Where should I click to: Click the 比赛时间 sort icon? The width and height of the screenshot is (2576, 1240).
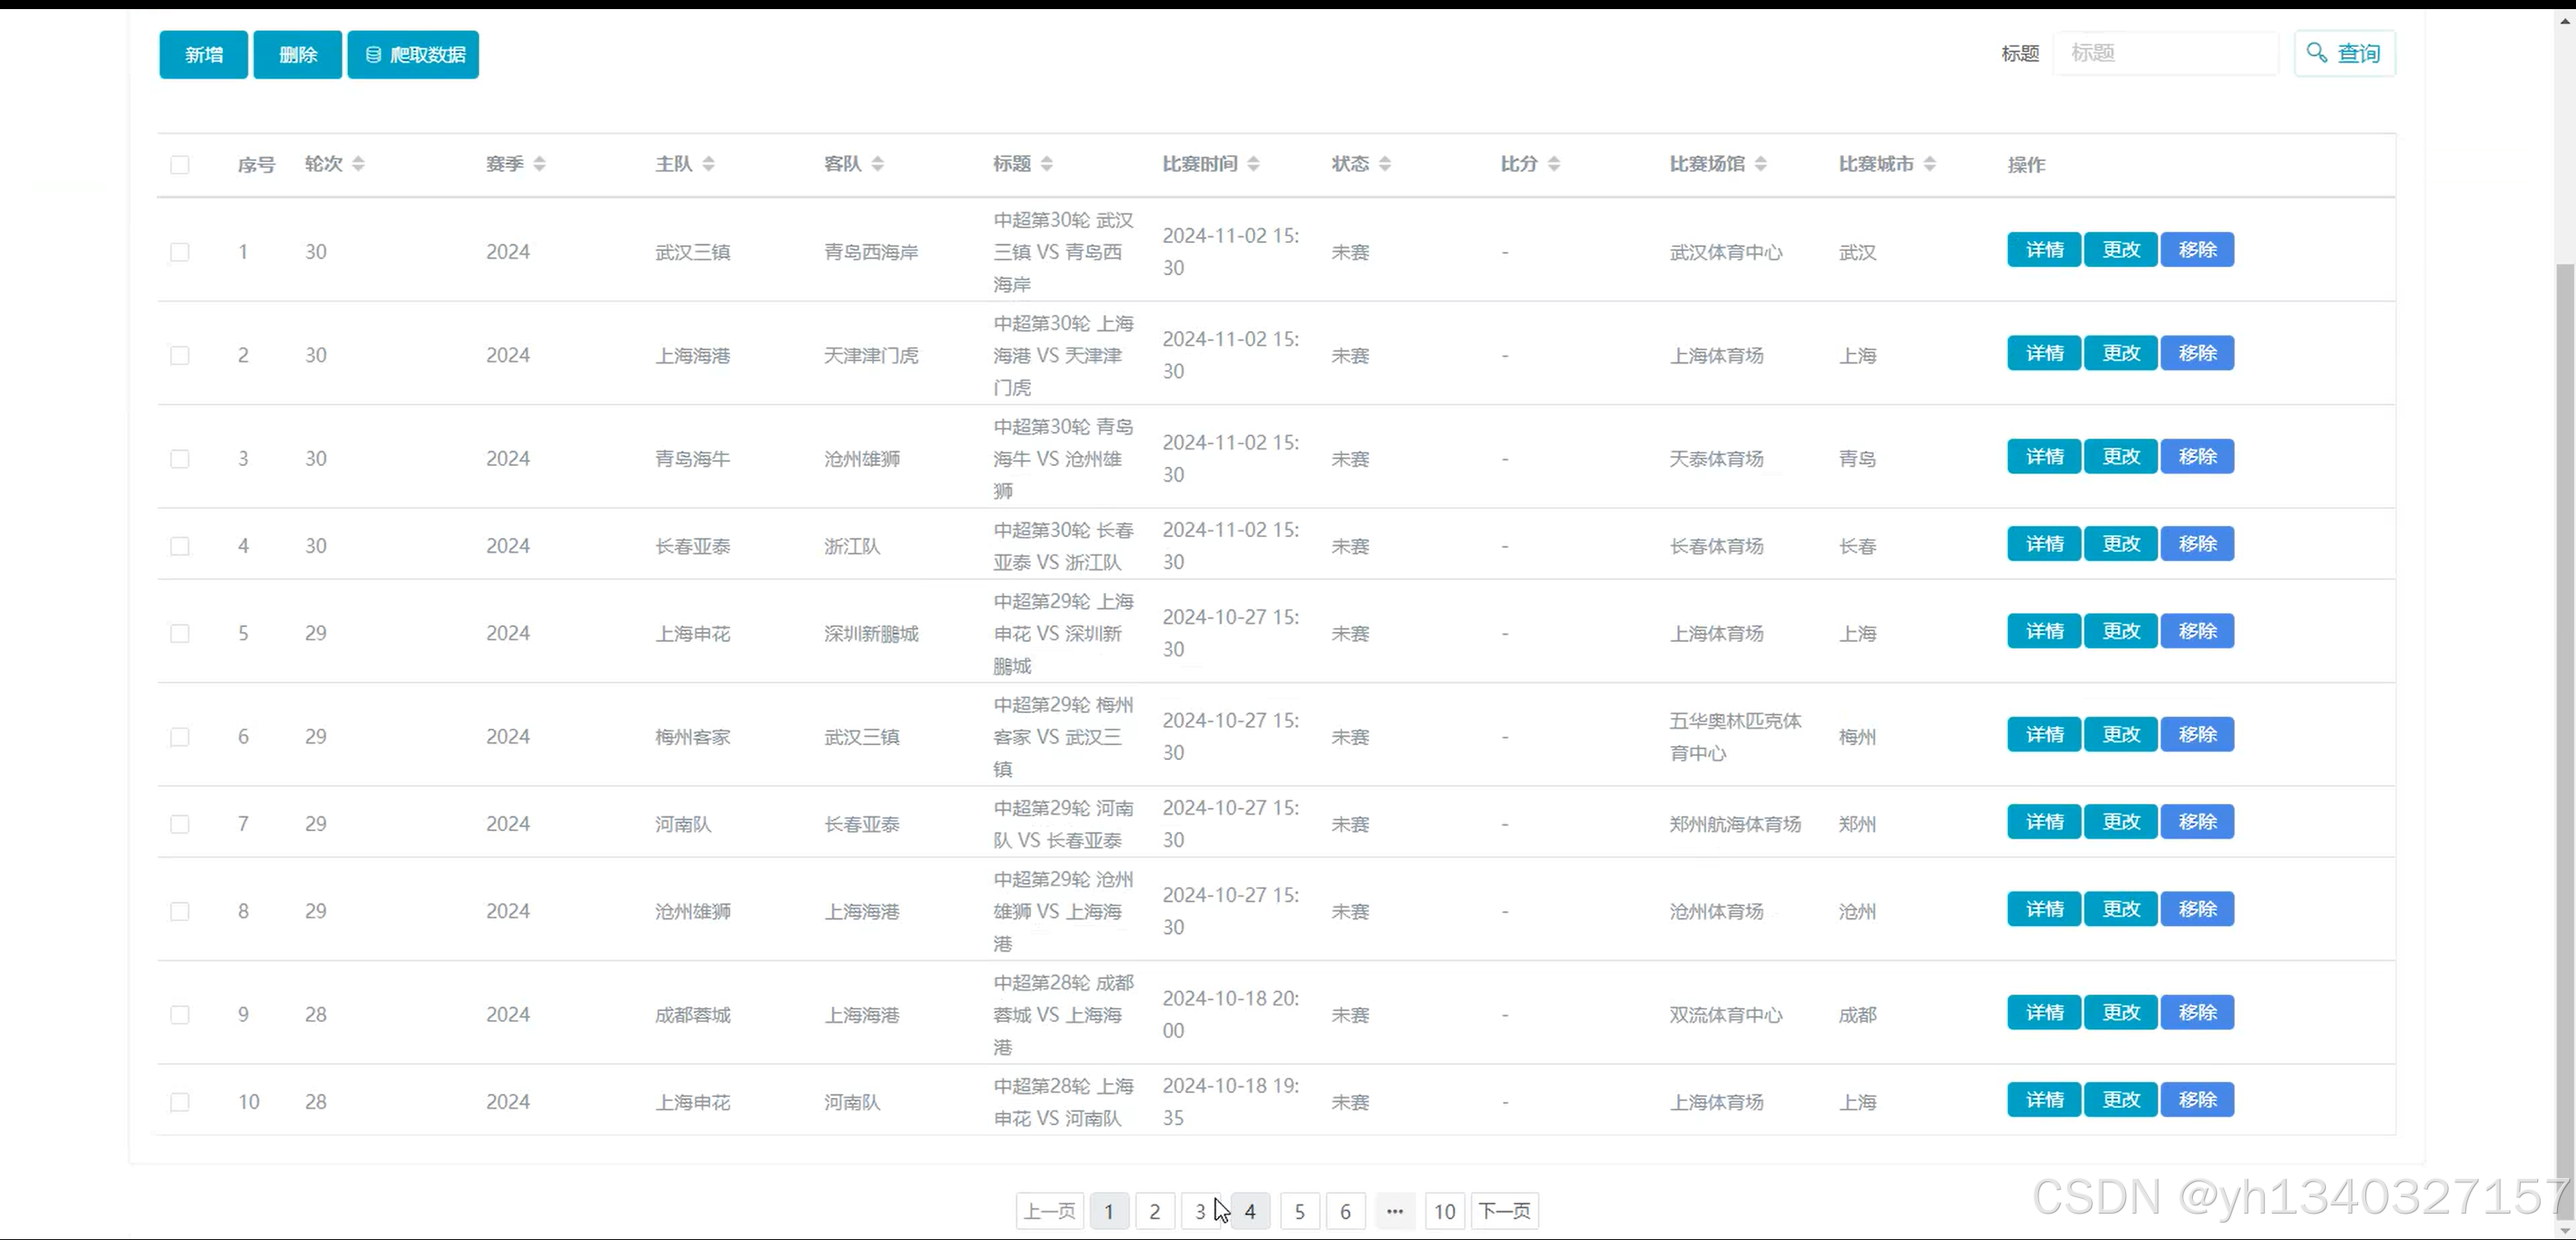(1253, 164)
